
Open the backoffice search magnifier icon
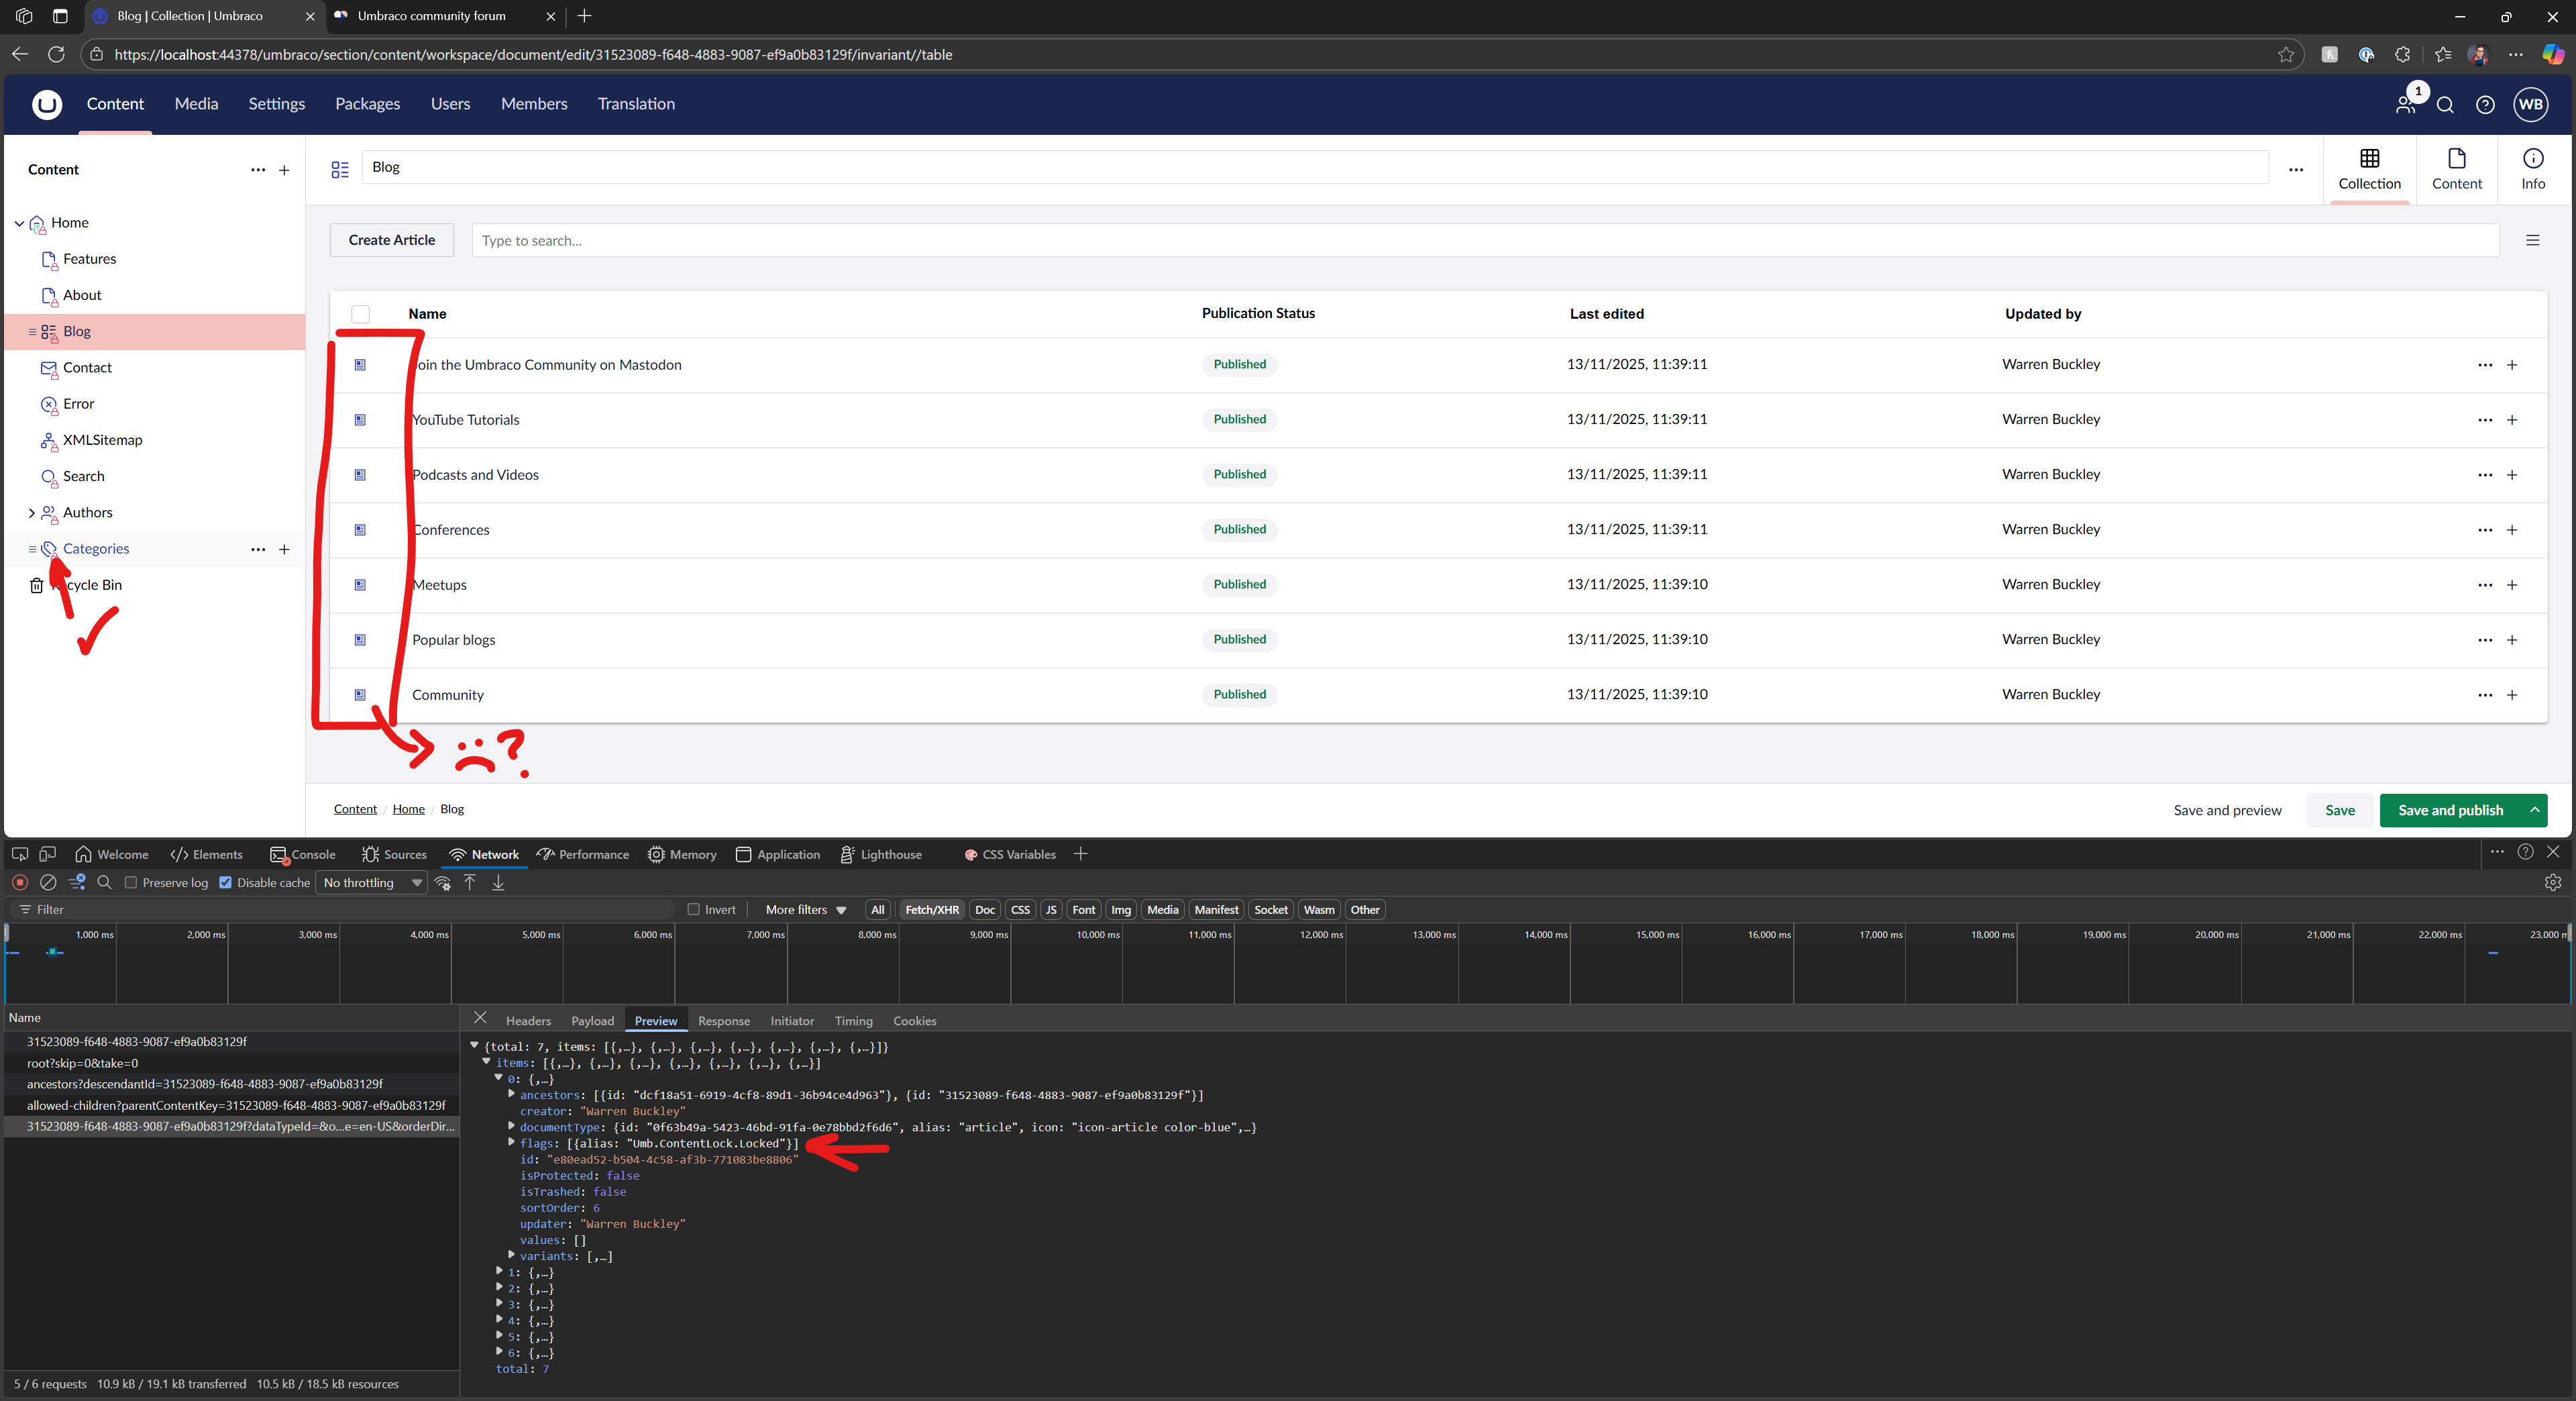coord(2445,105)
